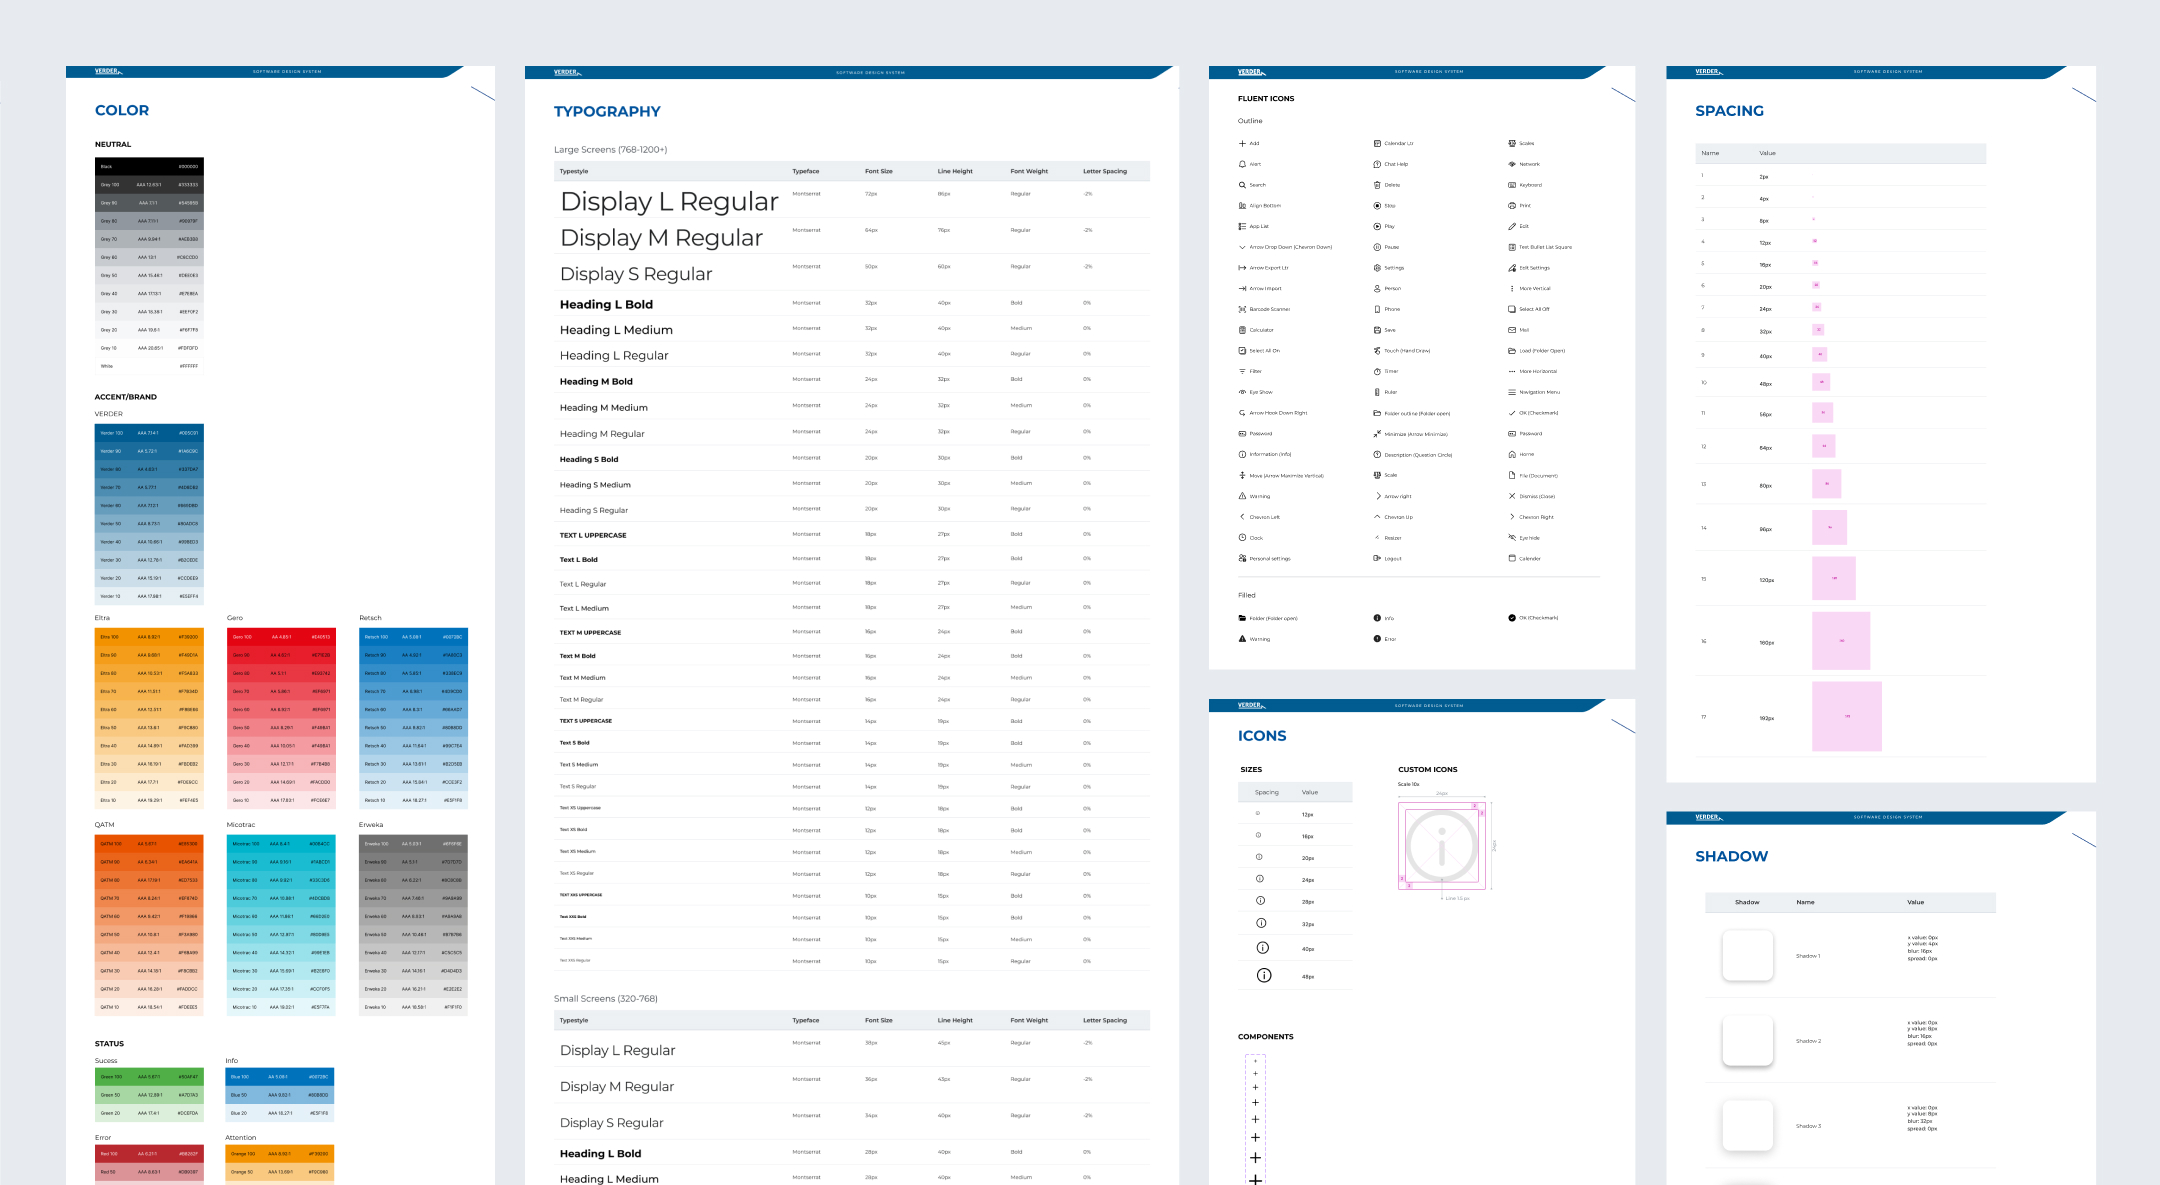The height and width of the screenshot is (1185, 2160).
Task: Click the Select All Off checkbox icon
Action: [x=1512, y=309]
